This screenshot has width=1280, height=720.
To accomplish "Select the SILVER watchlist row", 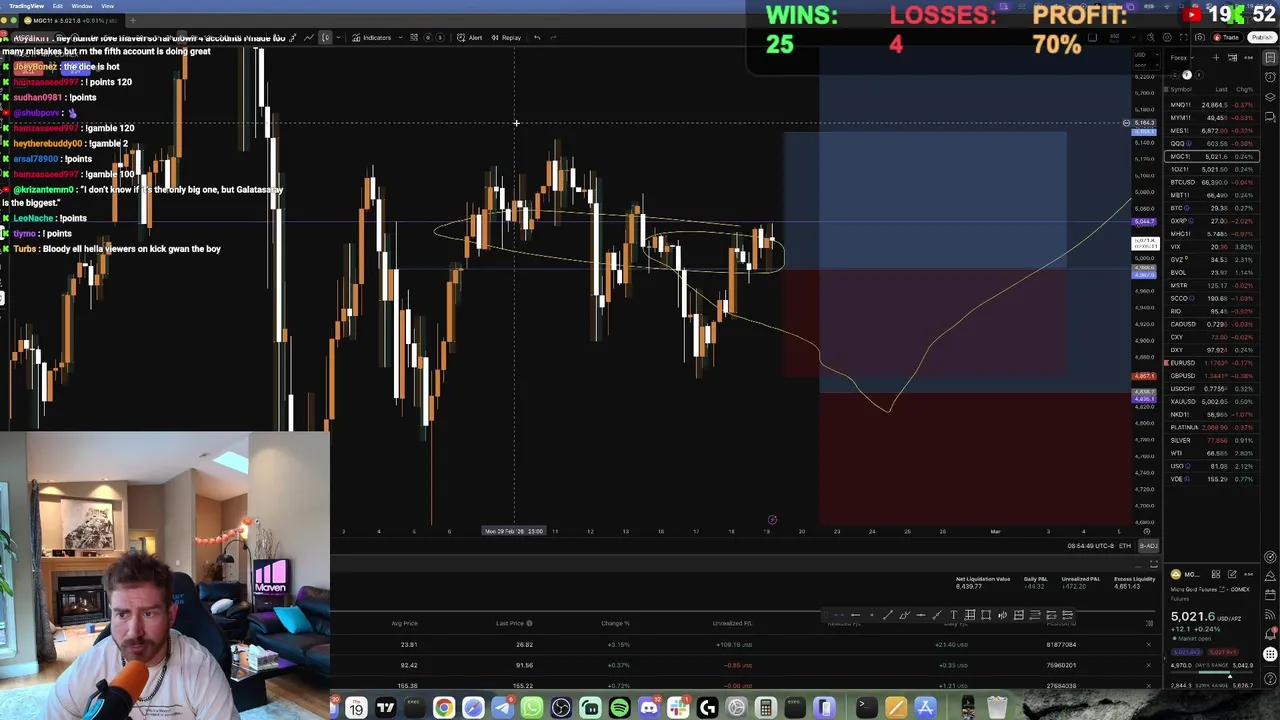I will click(x=1211, y=441).
